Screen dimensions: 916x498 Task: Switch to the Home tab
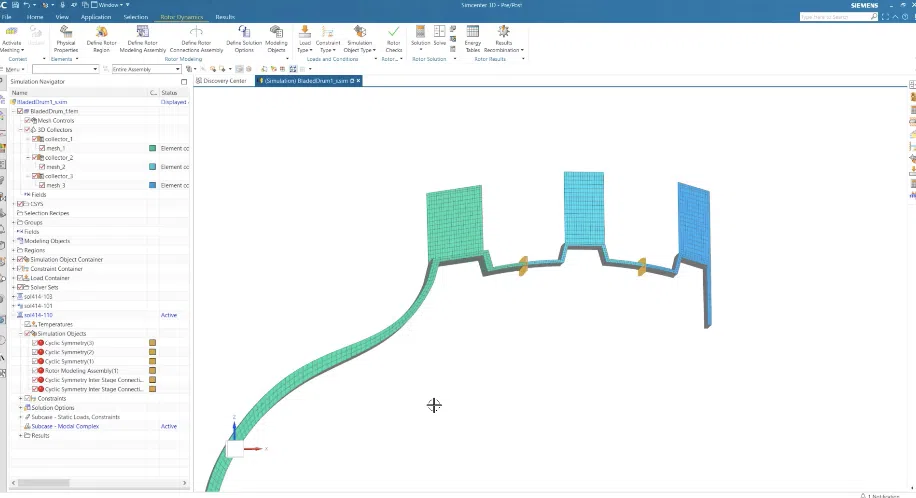(35, 17)
